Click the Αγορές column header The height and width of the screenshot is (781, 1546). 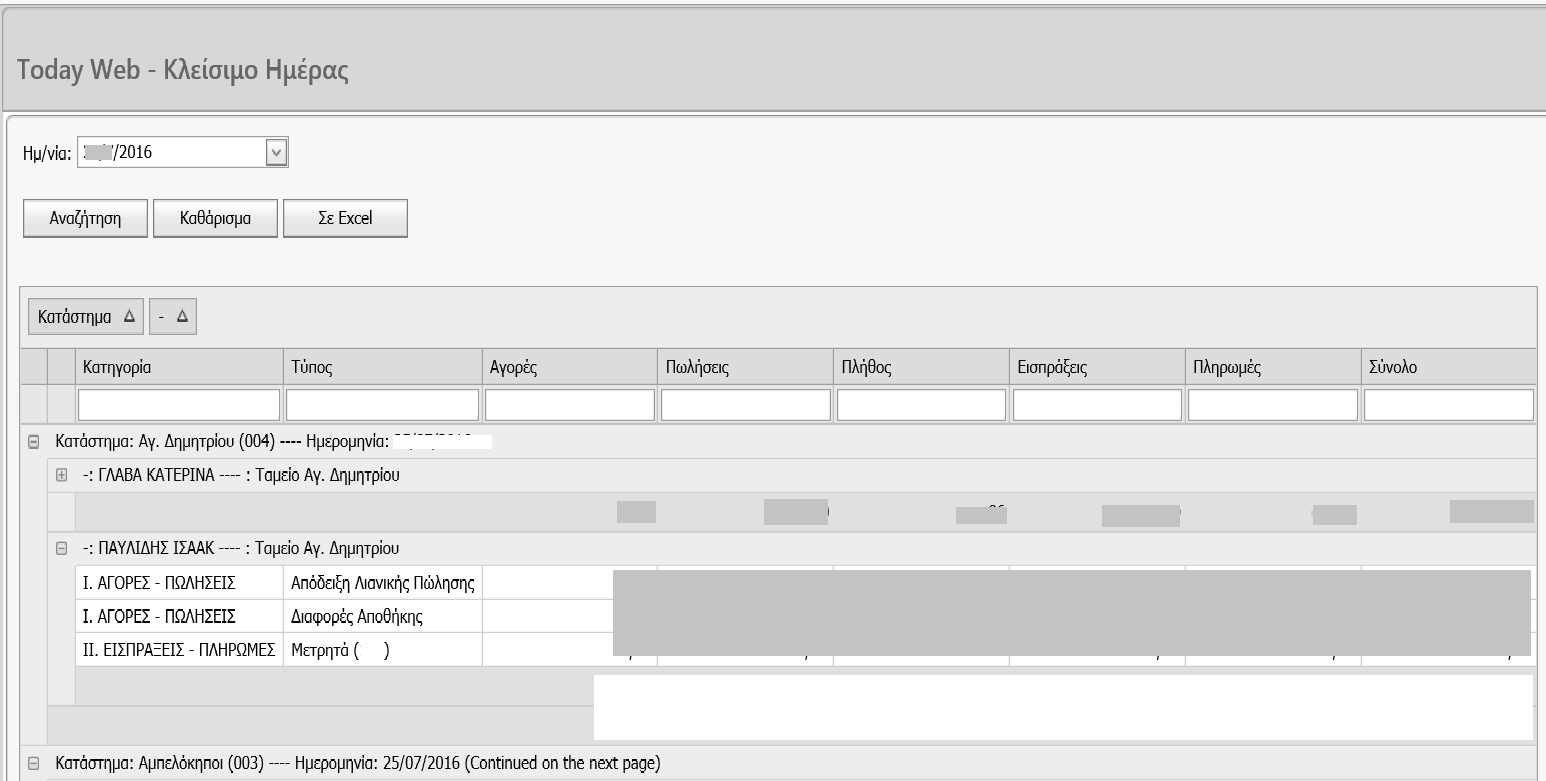tap(568, 367)
